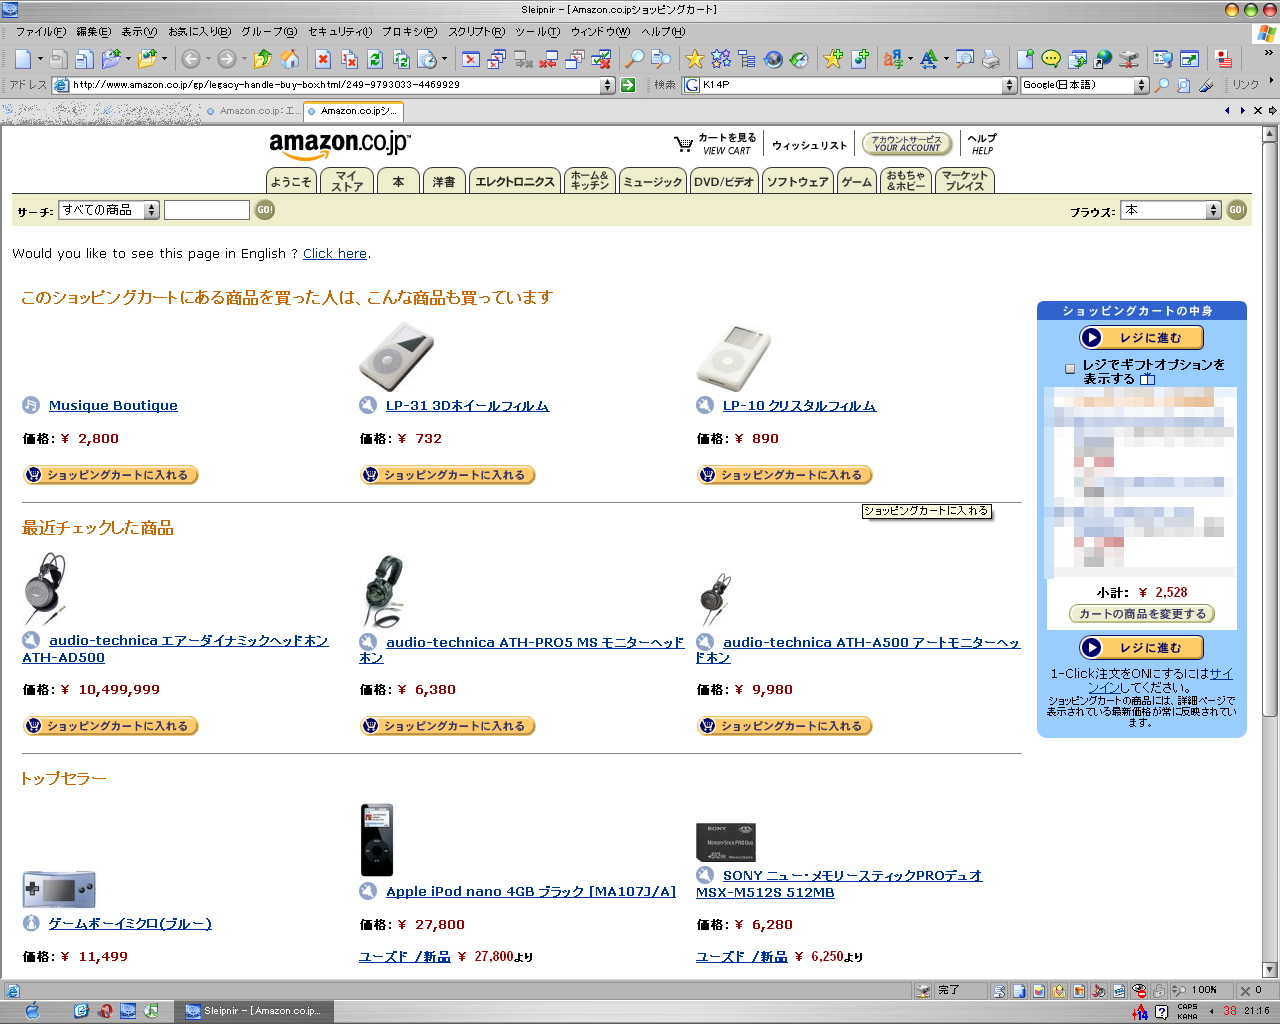Switch to the エレクトロニクス store tab
The image size is (1280, 1024).
(514, 181)
